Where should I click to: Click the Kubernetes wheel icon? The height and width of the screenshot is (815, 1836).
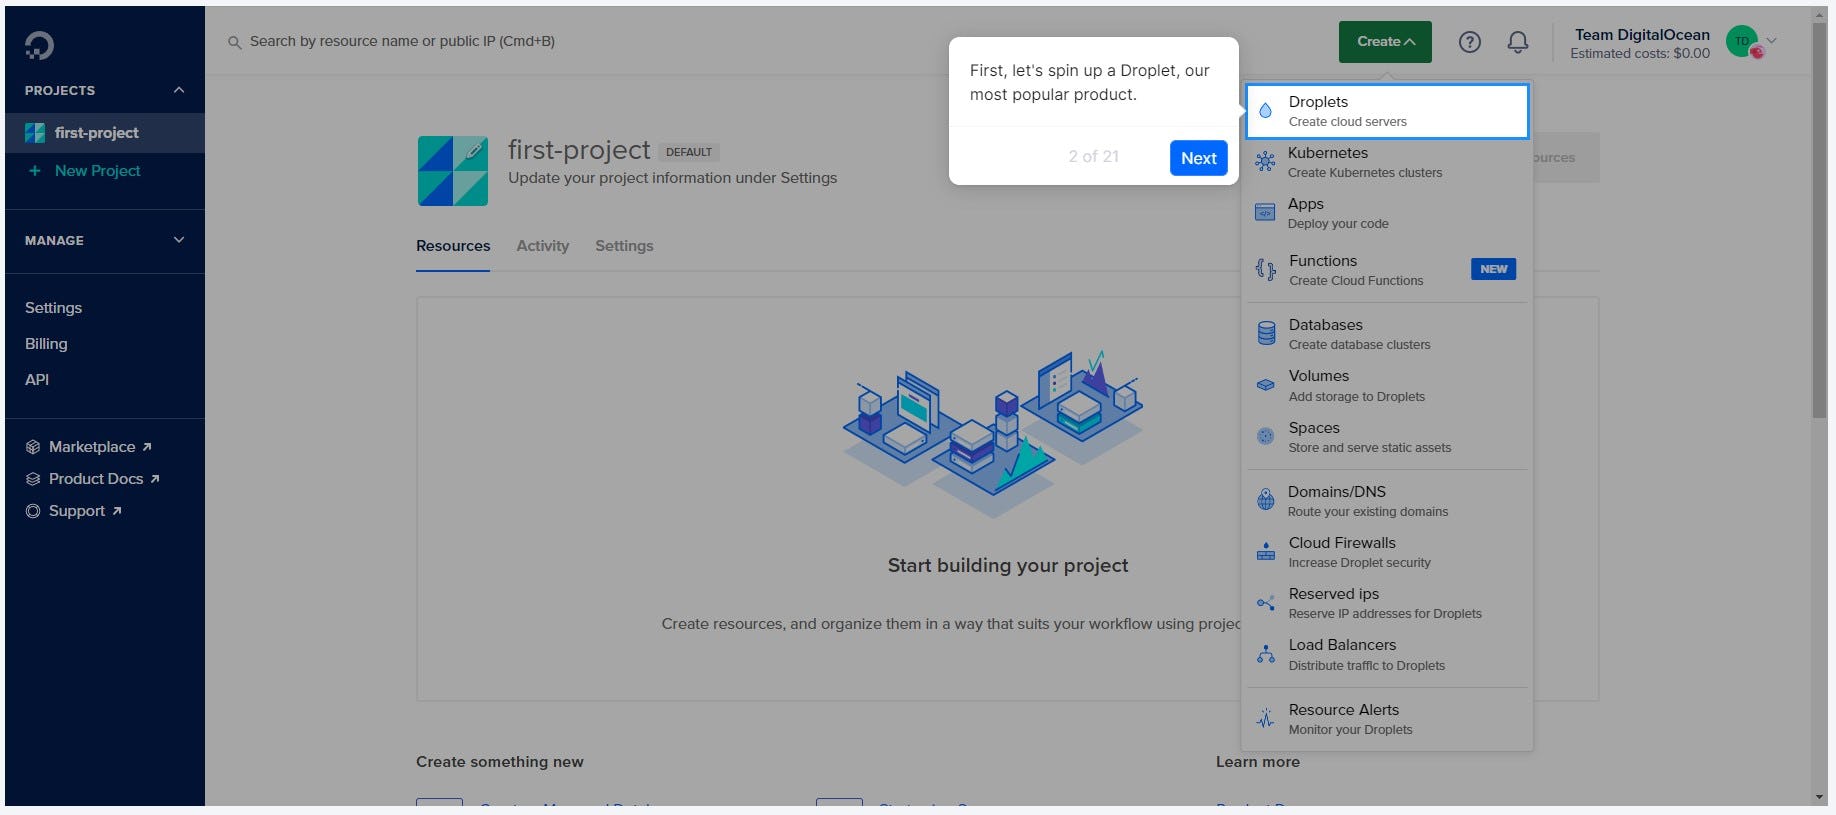click(x=1265, y=162)
